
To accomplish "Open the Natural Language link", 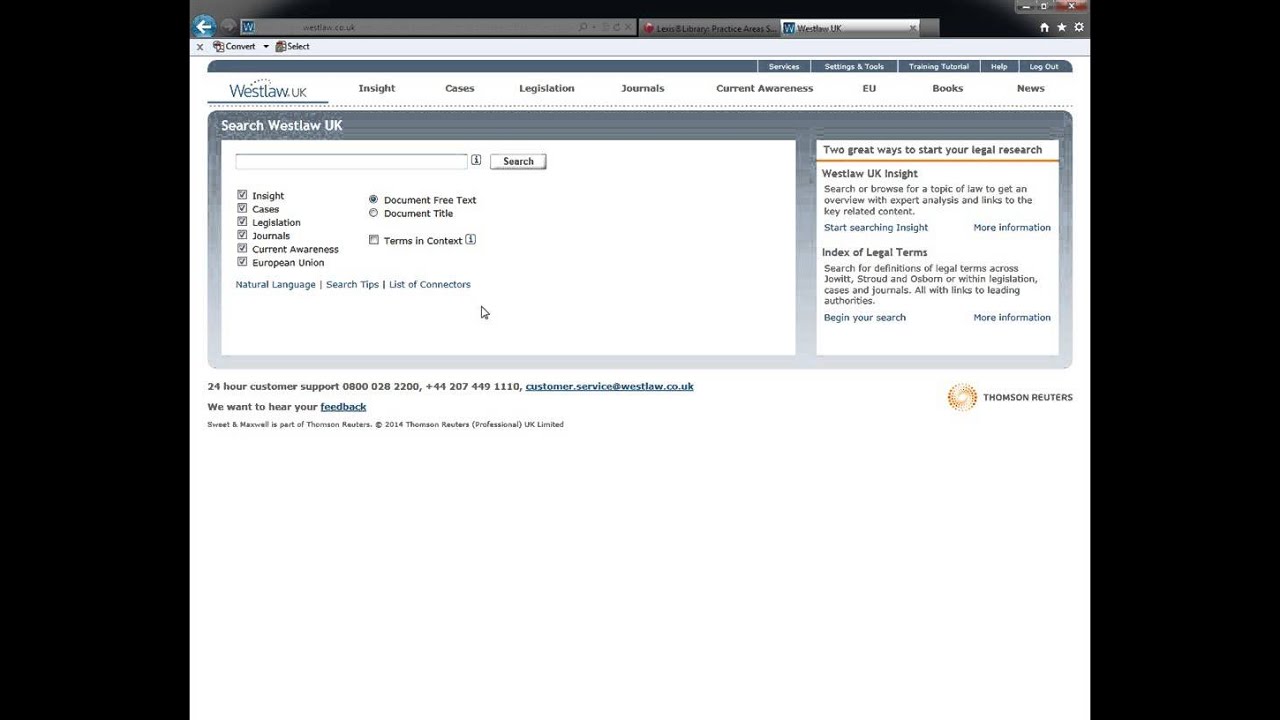I will pos(275,284).
